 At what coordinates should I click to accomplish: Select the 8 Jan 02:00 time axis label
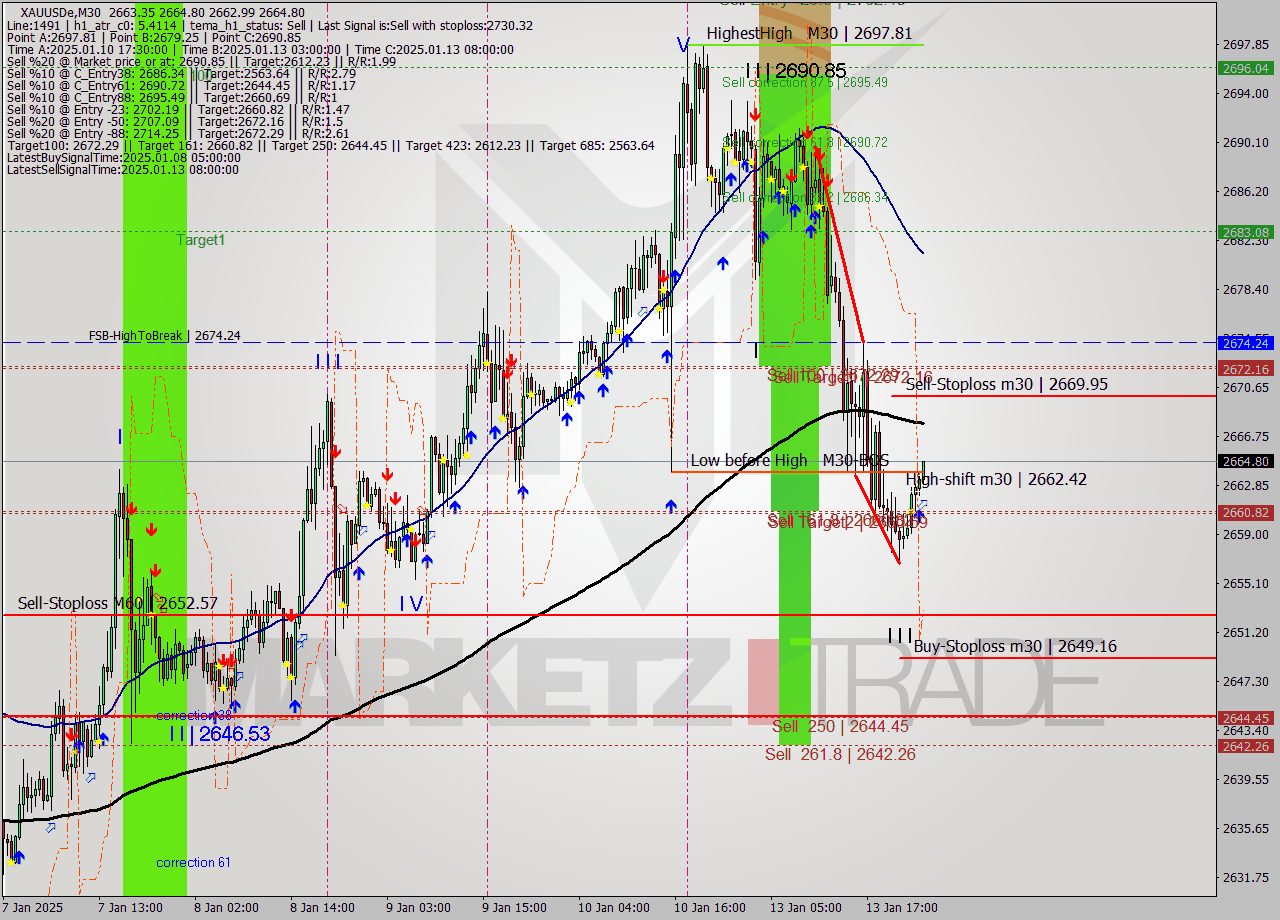click(x=226, y=908)
